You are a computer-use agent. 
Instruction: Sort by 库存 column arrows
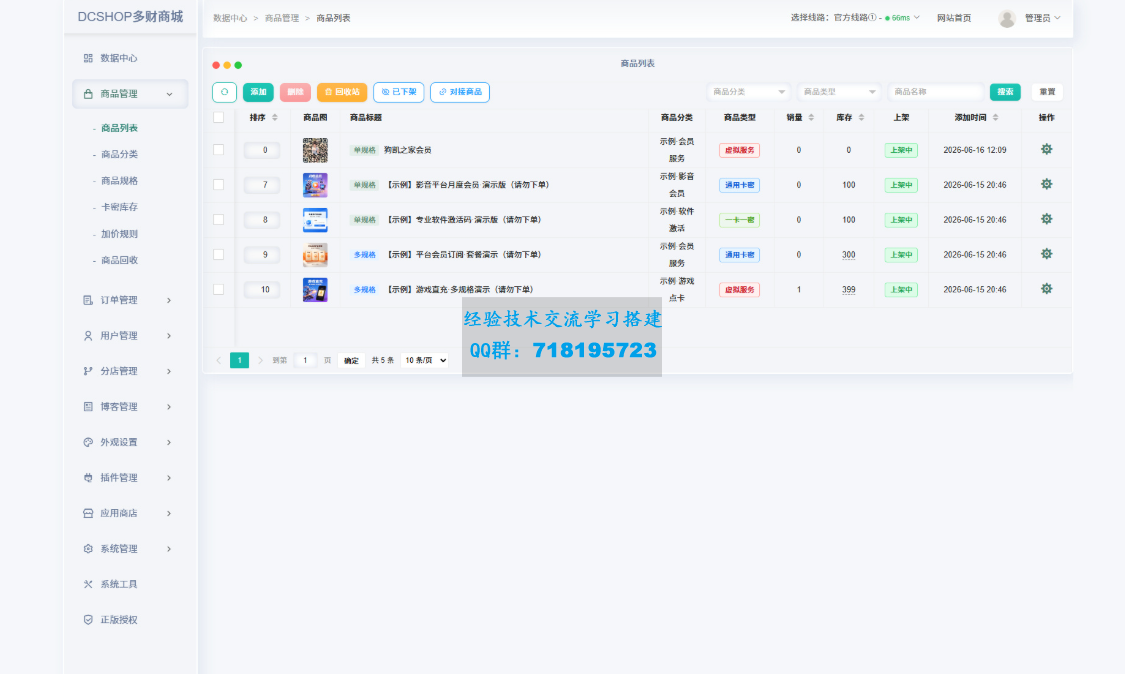coord(861,118)
